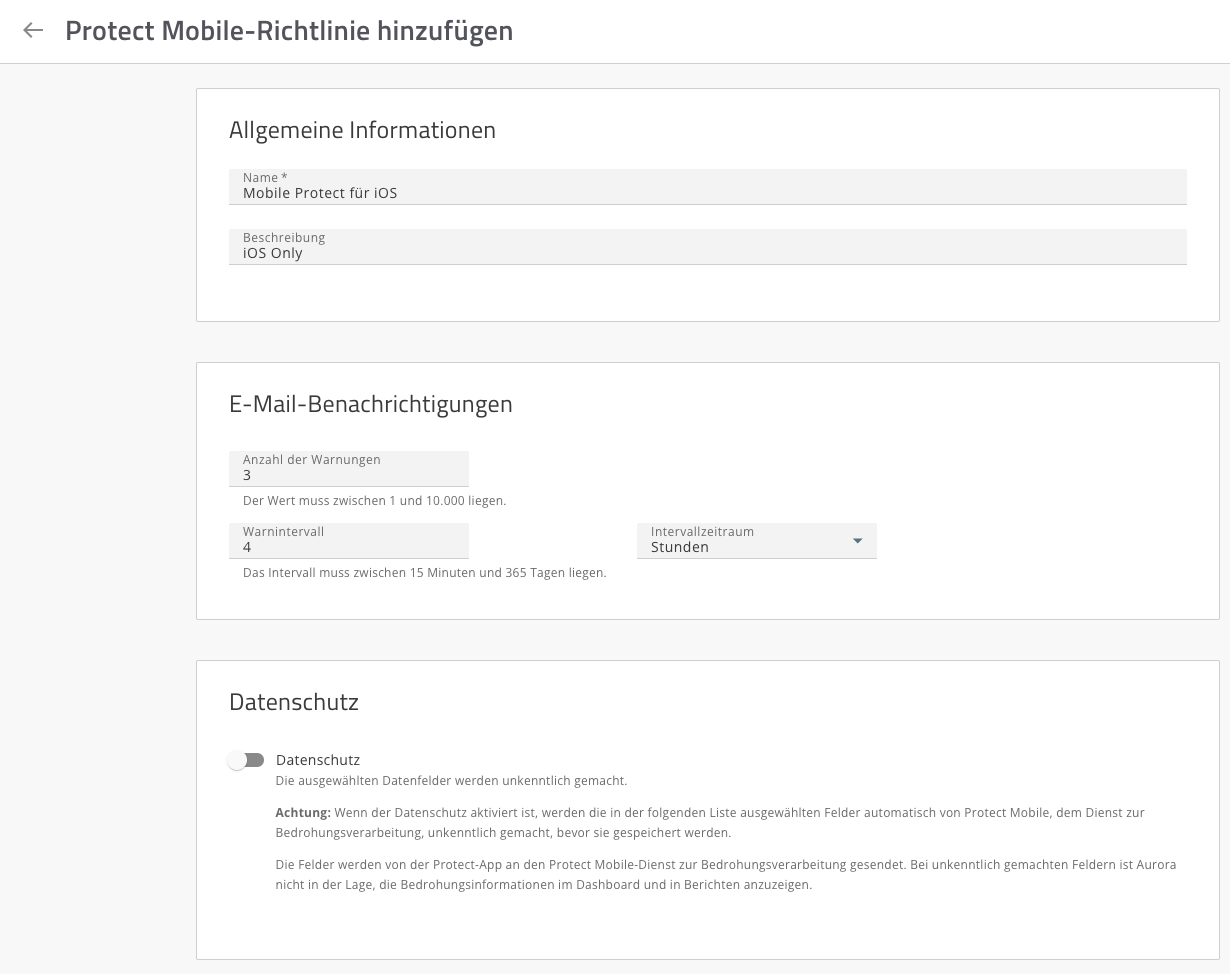Click the E-Mail-Benachrichtigungen heading
This screenshot has width=1230, height=974.
click(370, 404)
